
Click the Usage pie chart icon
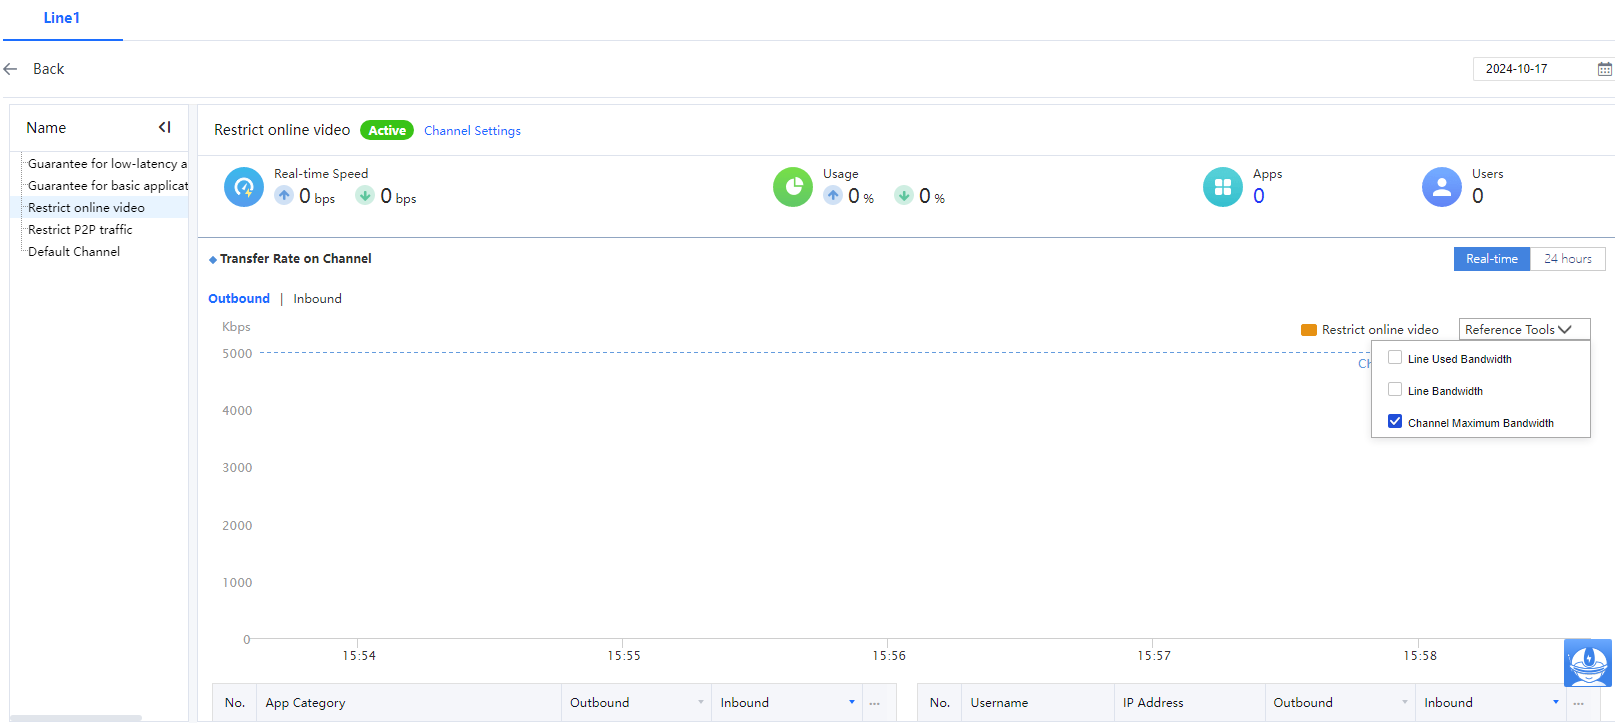click(793, 187)
